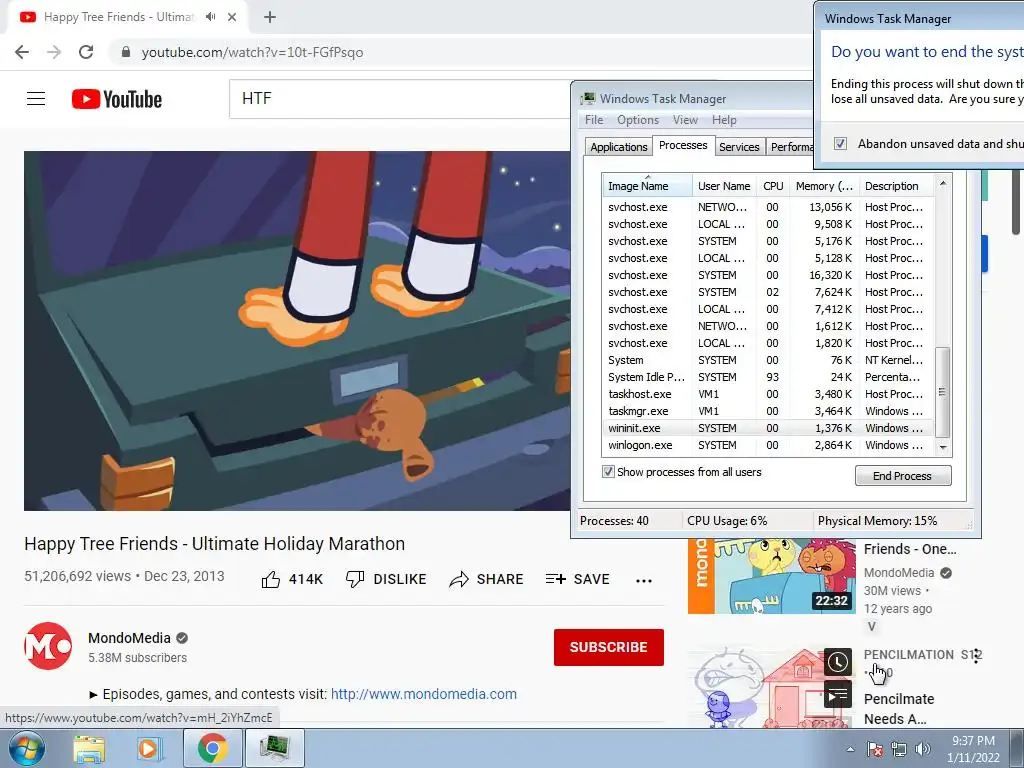
Task: Click the video player frame
Action: pyautogui.click(x=297, y=330)
